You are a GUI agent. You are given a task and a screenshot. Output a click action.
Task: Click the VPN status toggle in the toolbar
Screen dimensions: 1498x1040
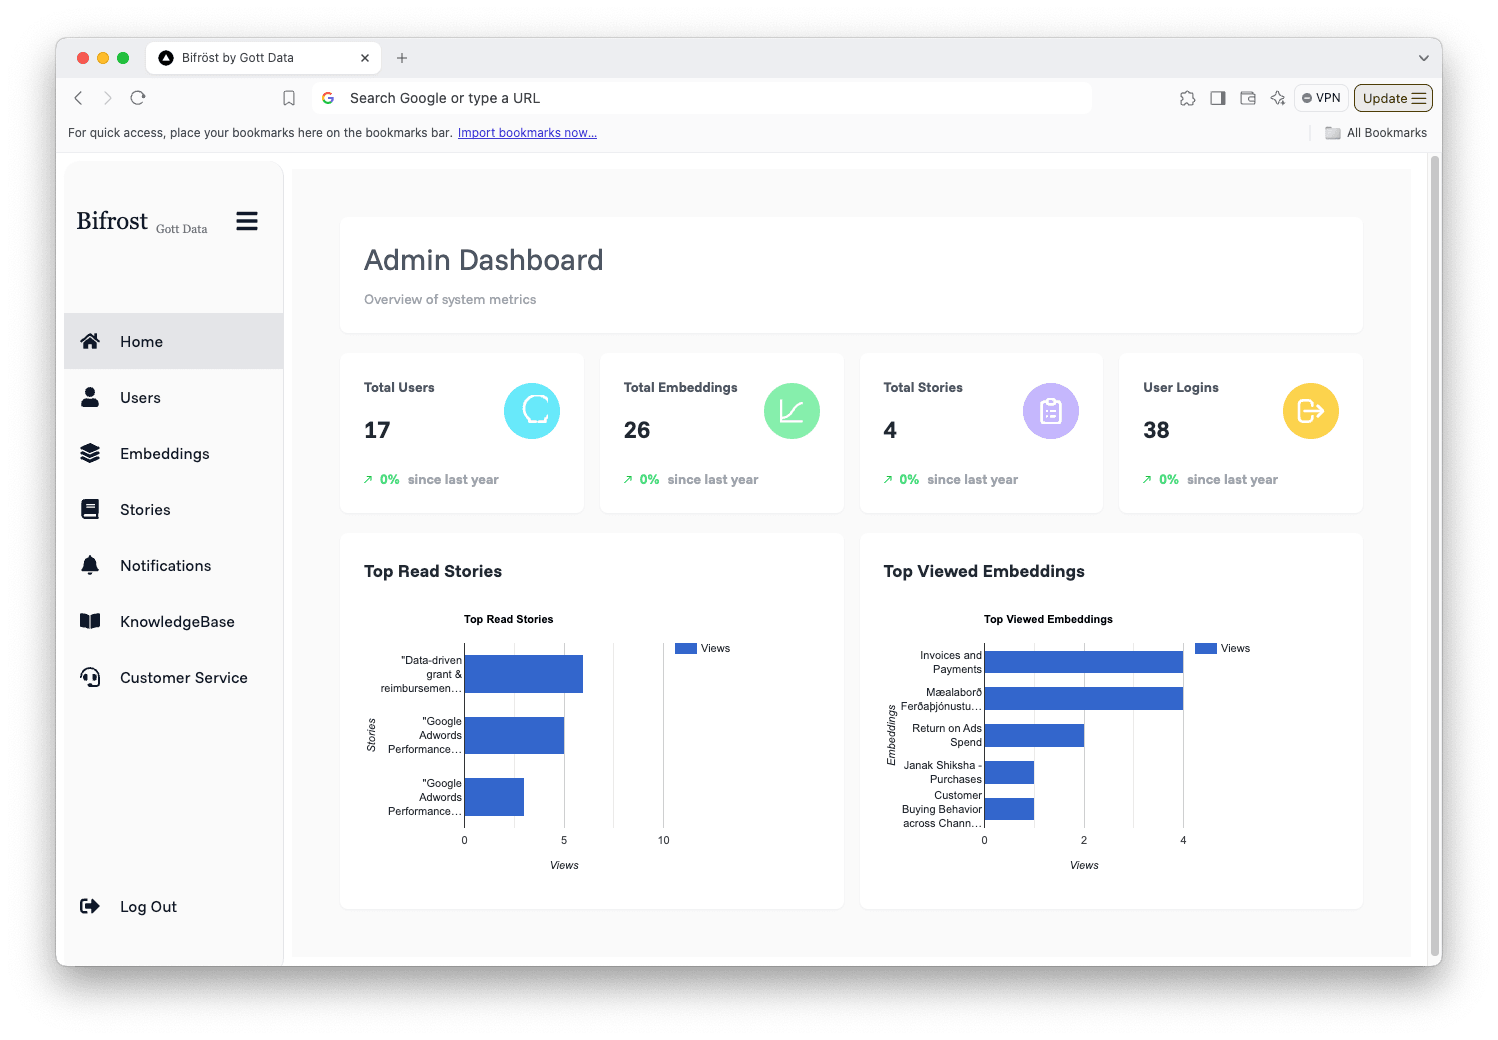1320,97
